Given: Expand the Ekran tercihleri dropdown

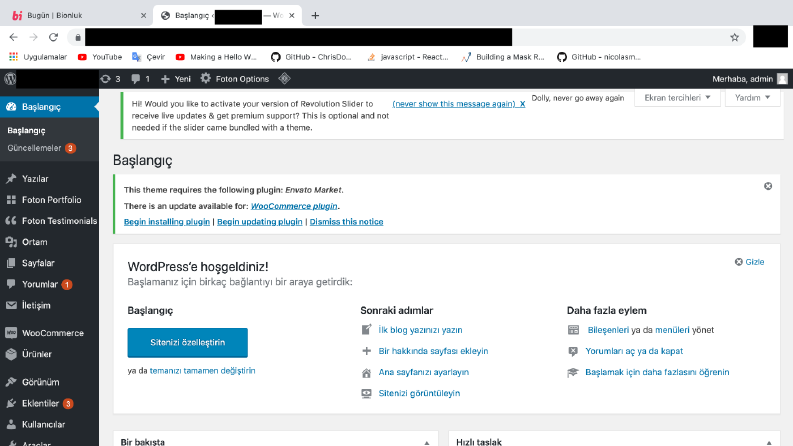Looking at the screenshot, I should point(677,98).
